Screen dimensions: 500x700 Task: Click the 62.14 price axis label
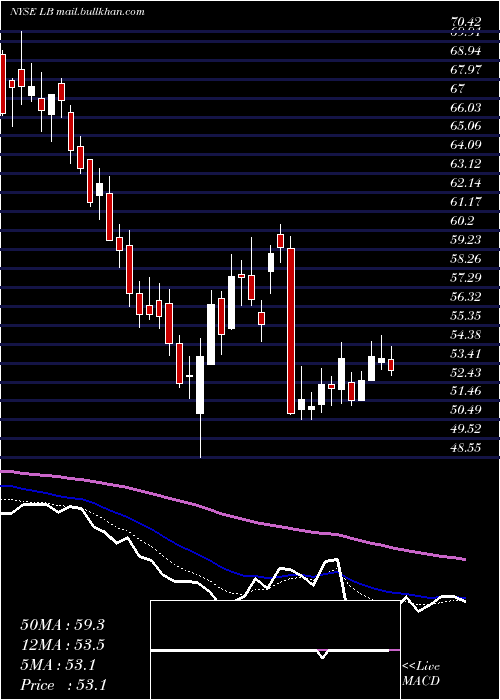tap(466, 183)
